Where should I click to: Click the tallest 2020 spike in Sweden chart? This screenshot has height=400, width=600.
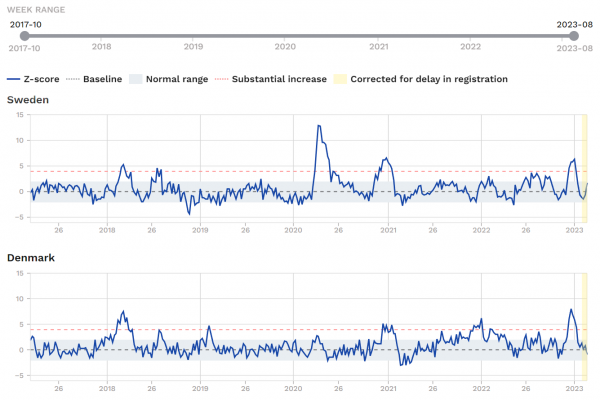click(x=318, y=126)
